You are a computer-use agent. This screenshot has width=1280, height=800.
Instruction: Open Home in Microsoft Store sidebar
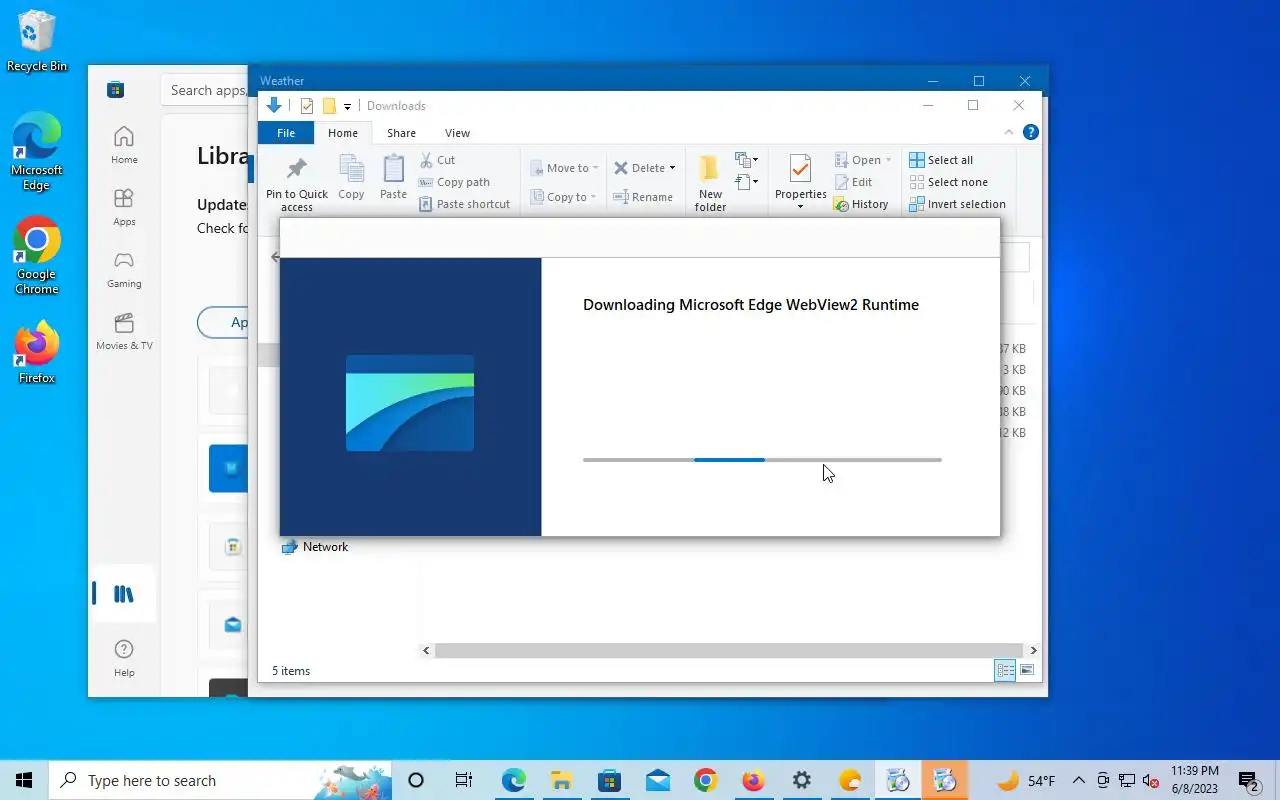tap(124, 145)
